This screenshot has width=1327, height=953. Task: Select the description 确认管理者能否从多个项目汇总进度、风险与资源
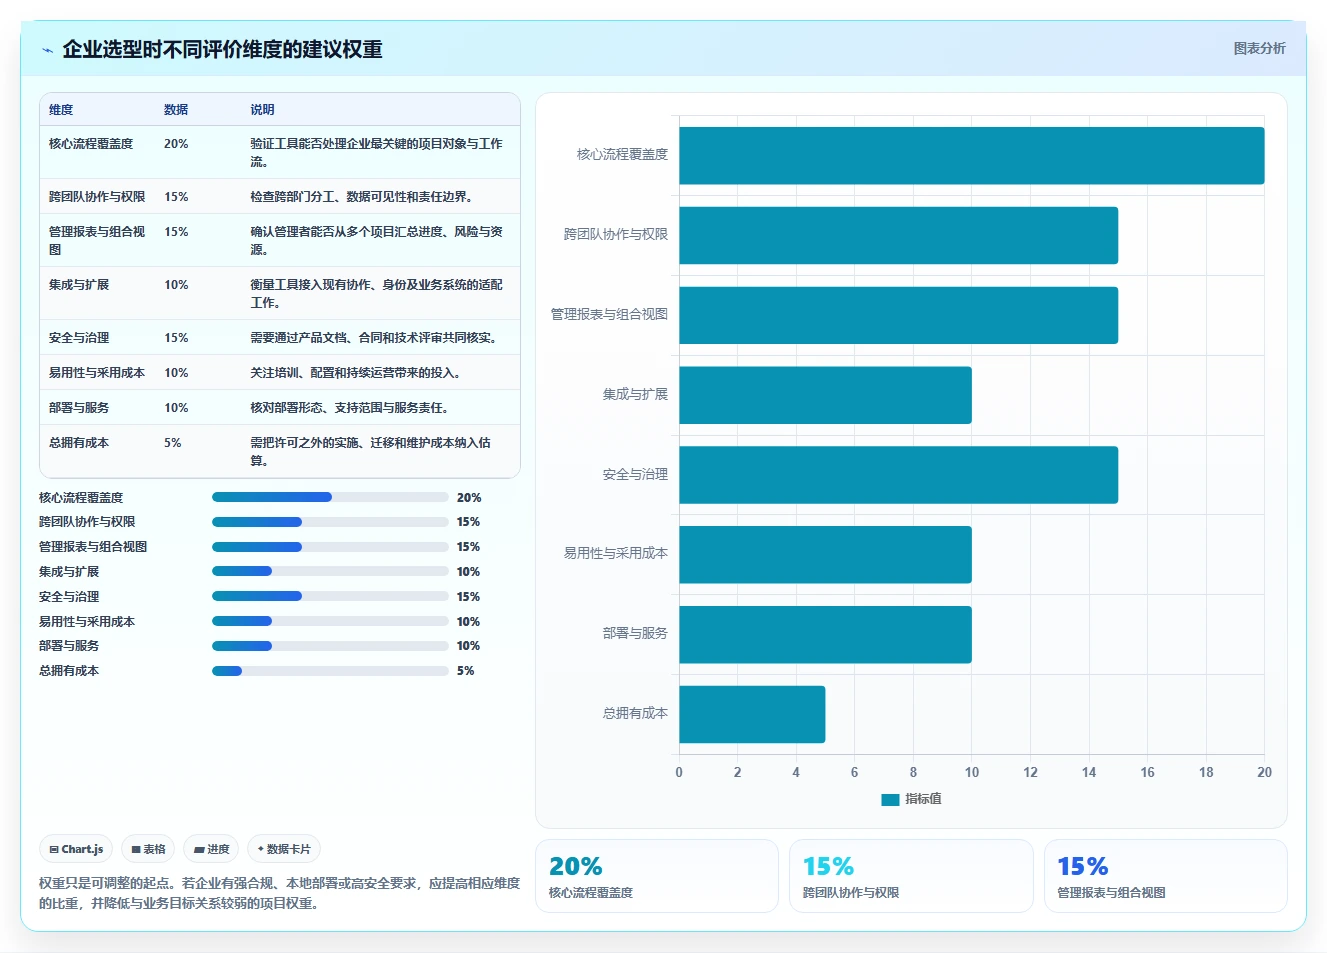click(377, 240)
